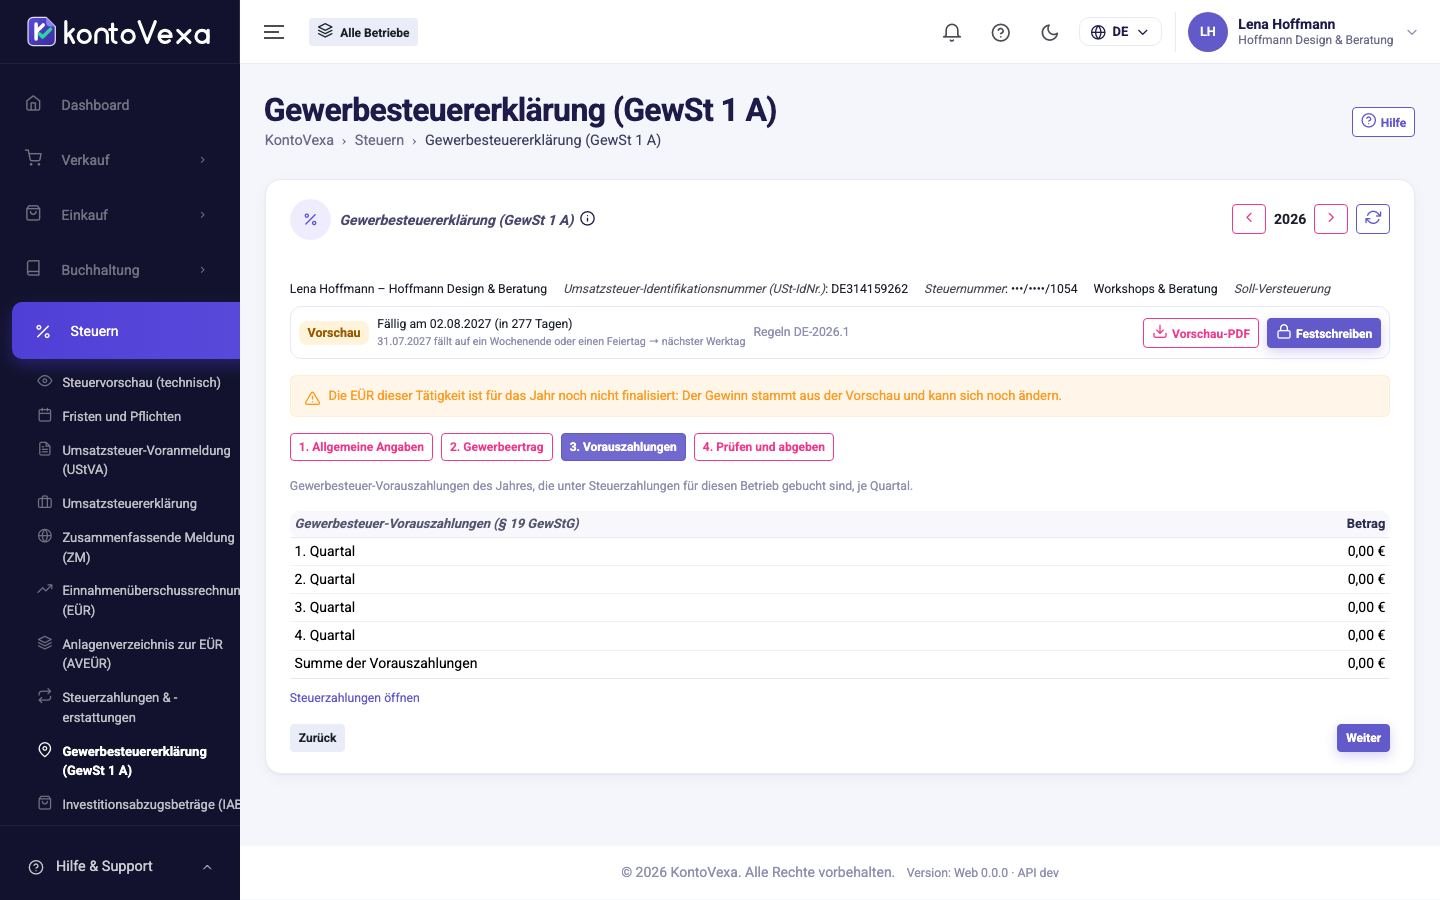Click the LH avatar circle
Image resolution: width=1440 pixels, height=900 pixels.
coord(1207,32)
